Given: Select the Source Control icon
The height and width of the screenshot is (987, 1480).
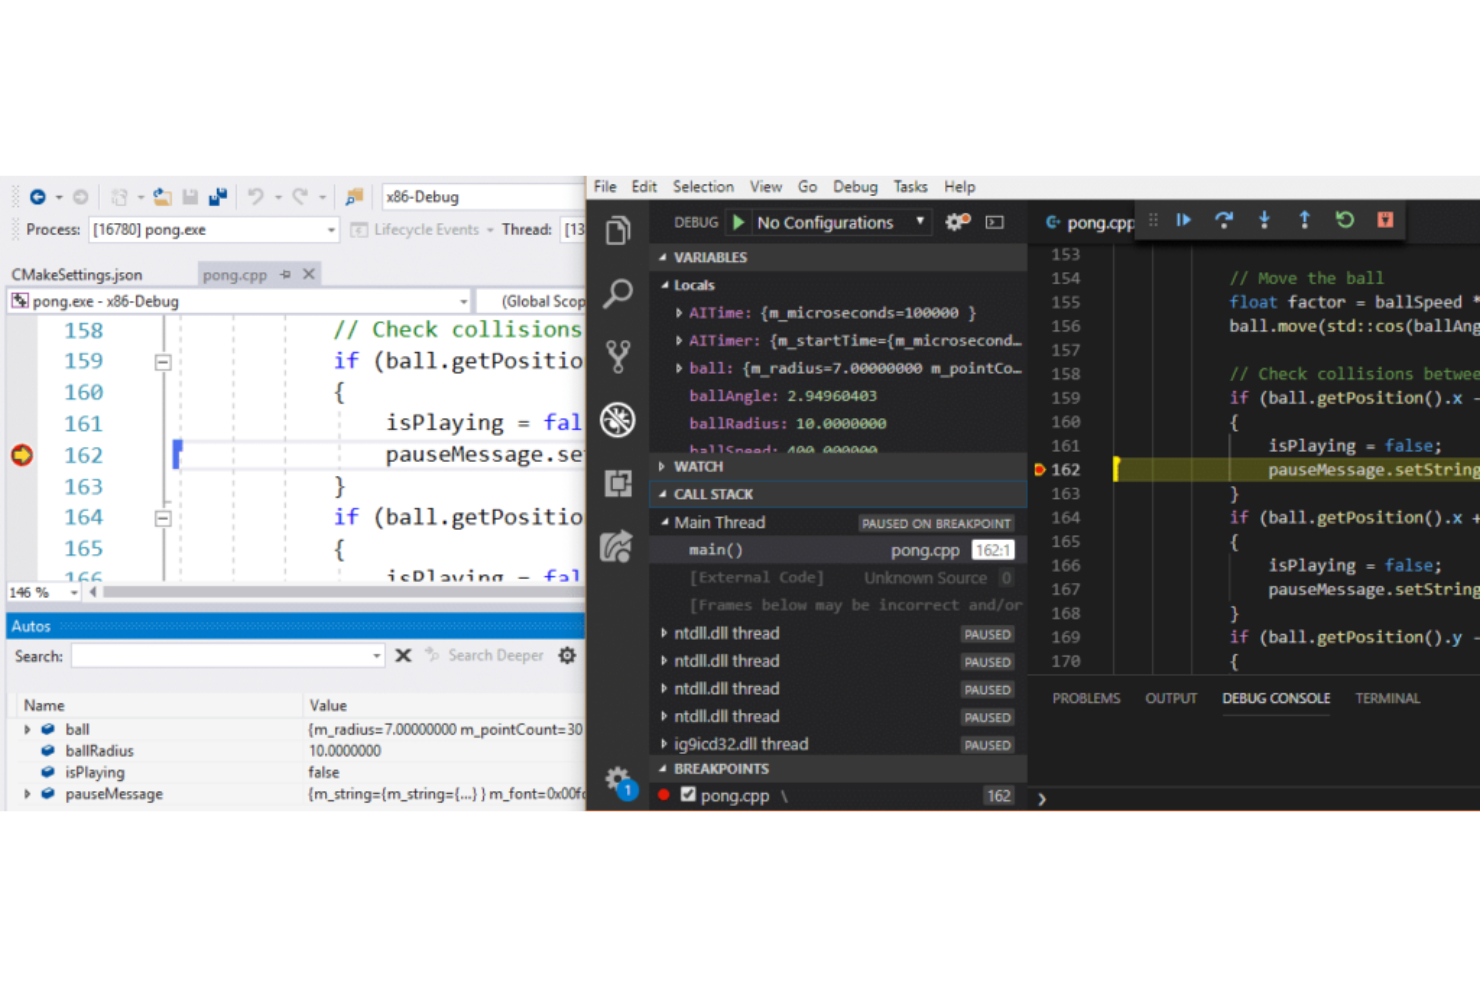Looking at the screenshot, I should [x=618, y=355].
